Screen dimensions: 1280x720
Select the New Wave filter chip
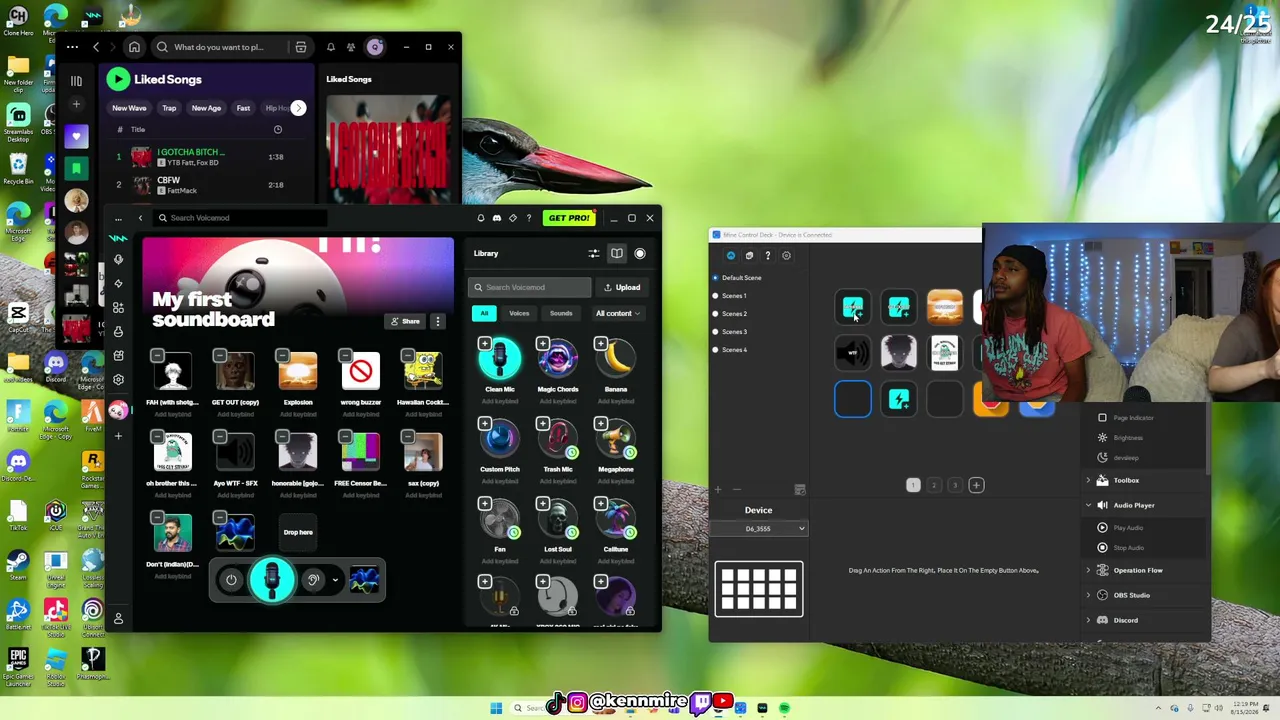click(x=129, y=108)
